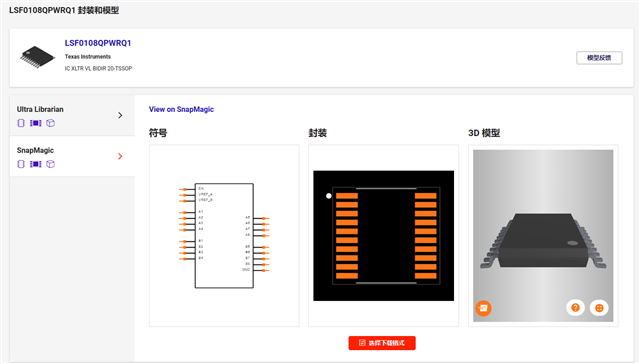The width and height of the screenshot is (640, 364).
Task: Click the 3D cube icon under Ultra Librarian
Action: pyautogui.click(x=50, y=123)
